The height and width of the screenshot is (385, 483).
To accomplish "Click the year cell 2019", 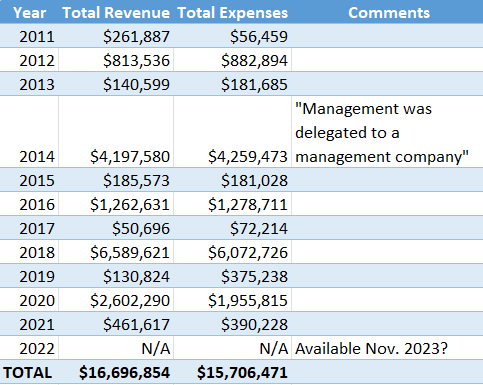I will pos(29,276).
